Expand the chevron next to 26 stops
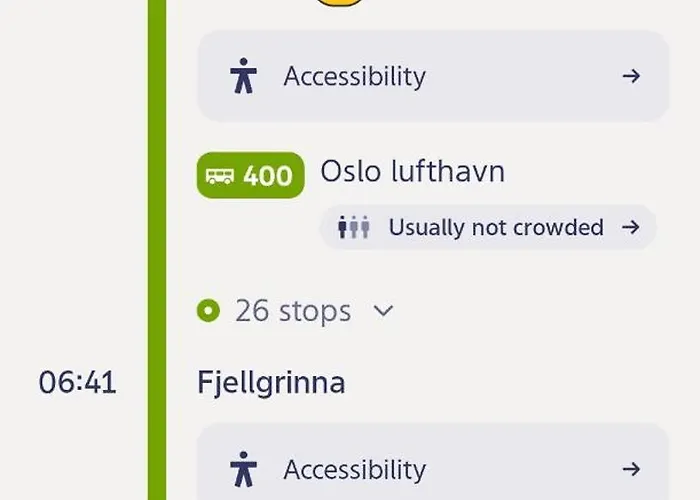The width and height of the screenshot is (700, 500). 383,311
